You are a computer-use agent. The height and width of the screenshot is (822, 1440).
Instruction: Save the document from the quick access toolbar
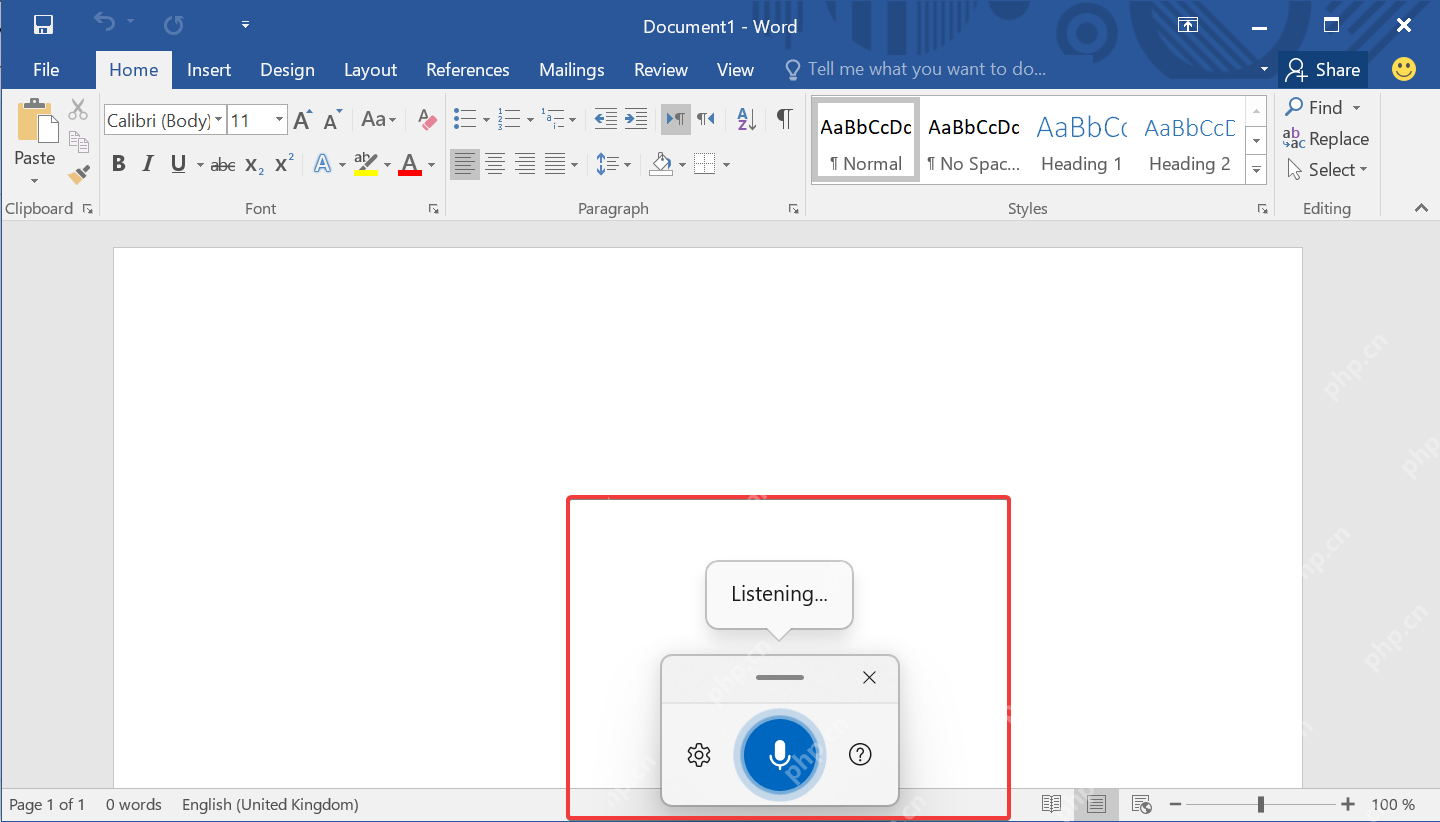point(43,24)
